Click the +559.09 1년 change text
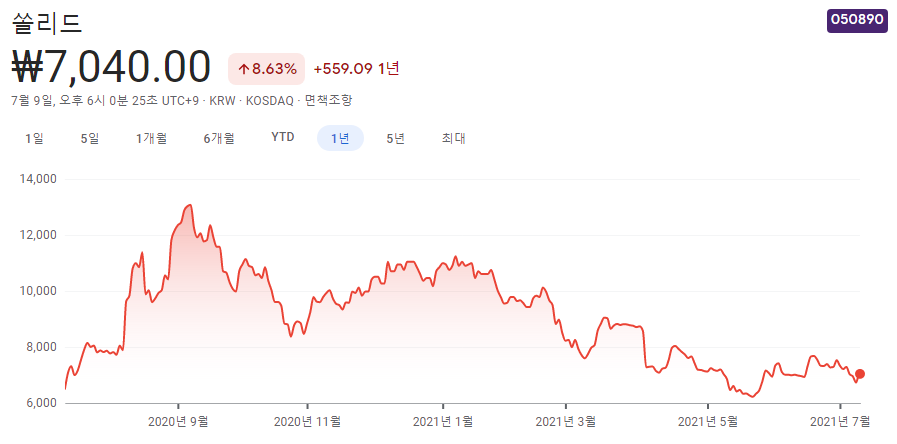The height and width of the screenshot is (444, 897). pos(356,69)
